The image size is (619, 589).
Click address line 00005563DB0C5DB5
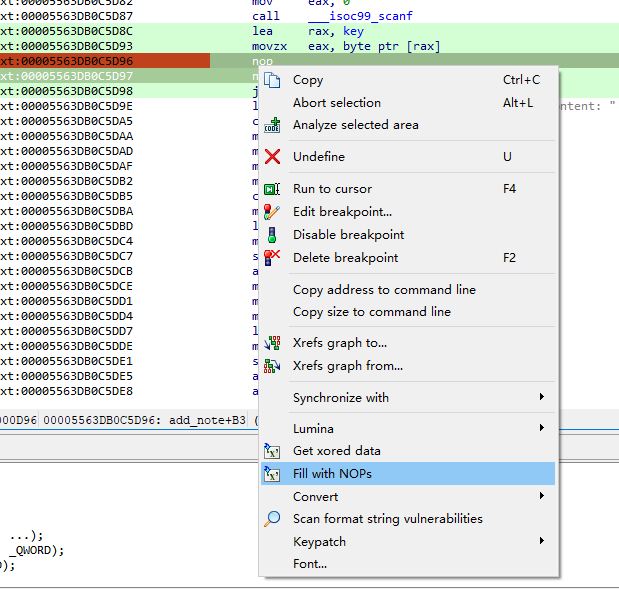click(66, 196)
